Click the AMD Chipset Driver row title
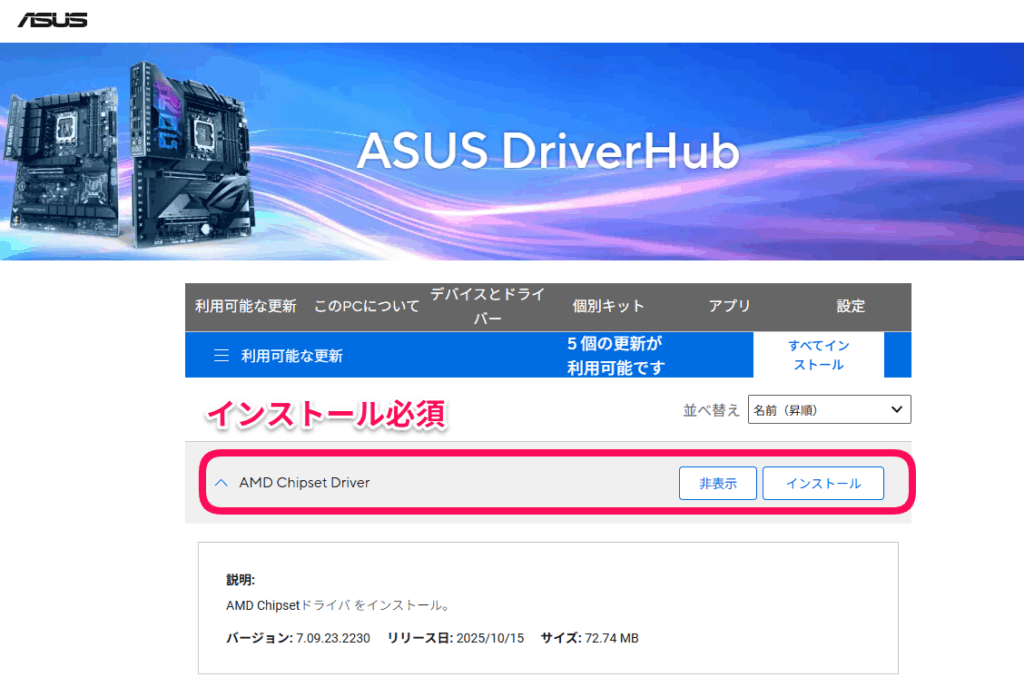The height and width of the screenshot is (687, 1024). coord(304,483)
